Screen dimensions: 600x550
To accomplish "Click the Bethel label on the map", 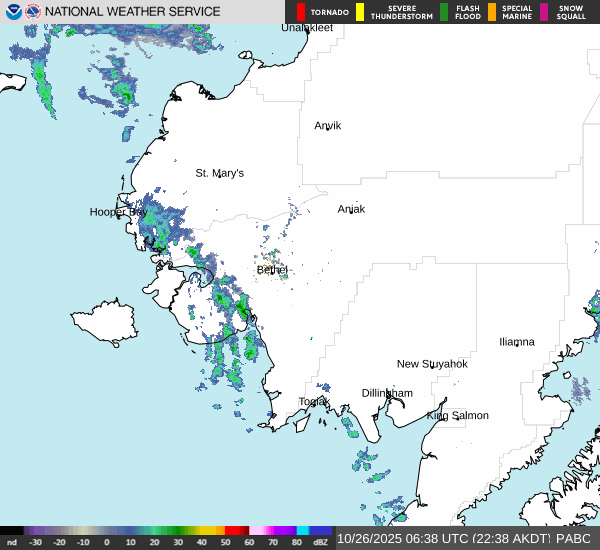I will (271, 270).
